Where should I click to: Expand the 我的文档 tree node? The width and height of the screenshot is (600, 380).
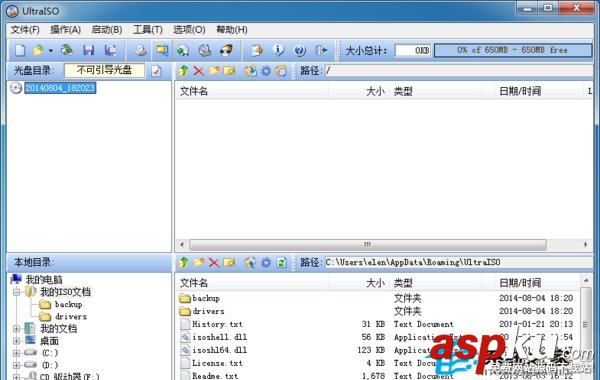tap(16, 328)
